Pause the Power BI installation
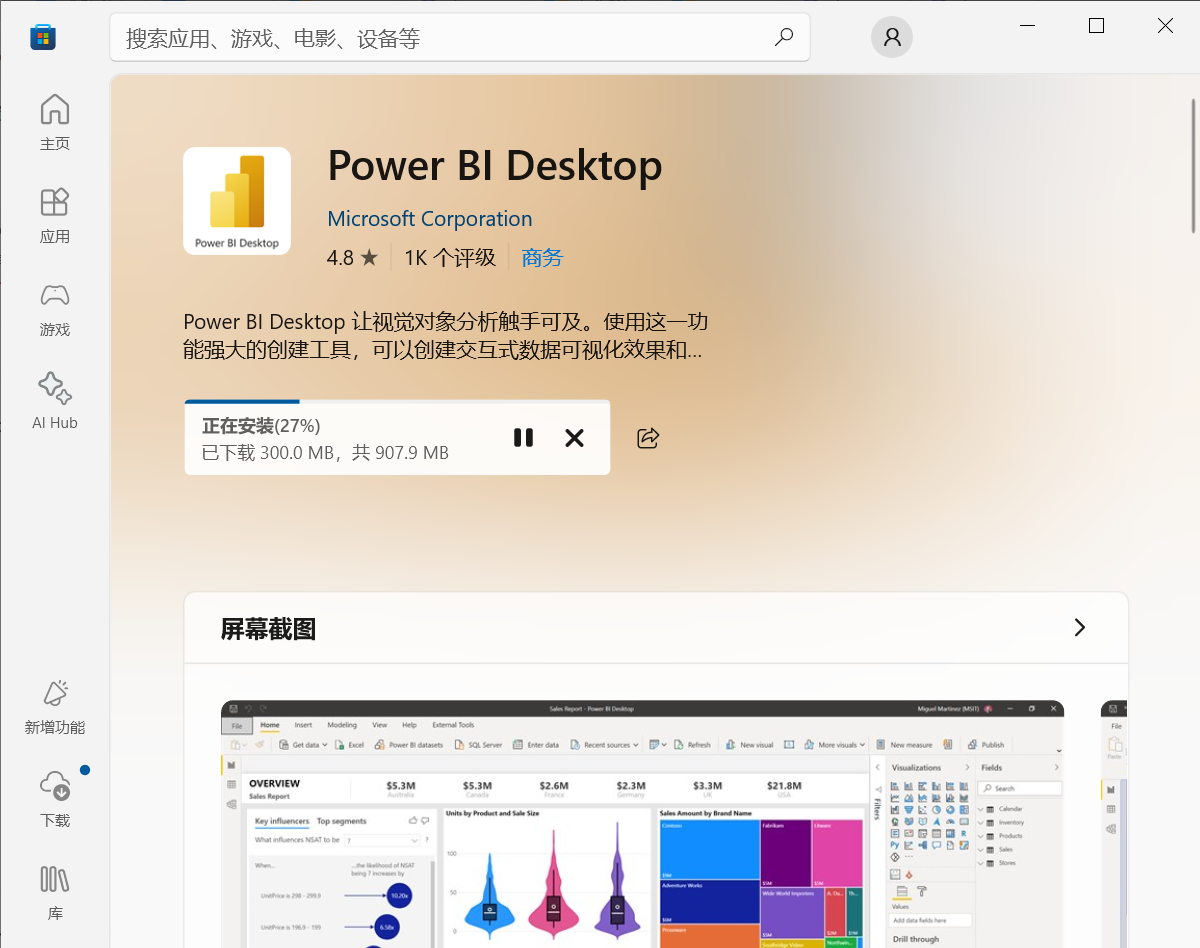 [x=523, y=438]
